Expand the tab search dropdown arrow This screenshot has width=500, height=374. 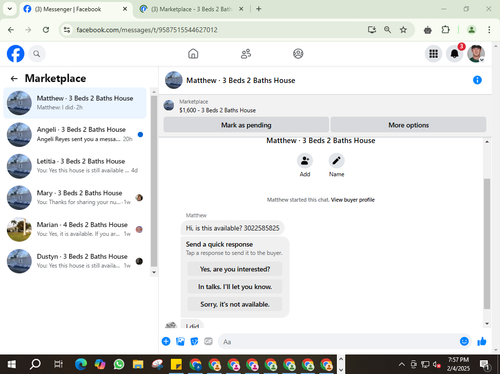(10, 9)
